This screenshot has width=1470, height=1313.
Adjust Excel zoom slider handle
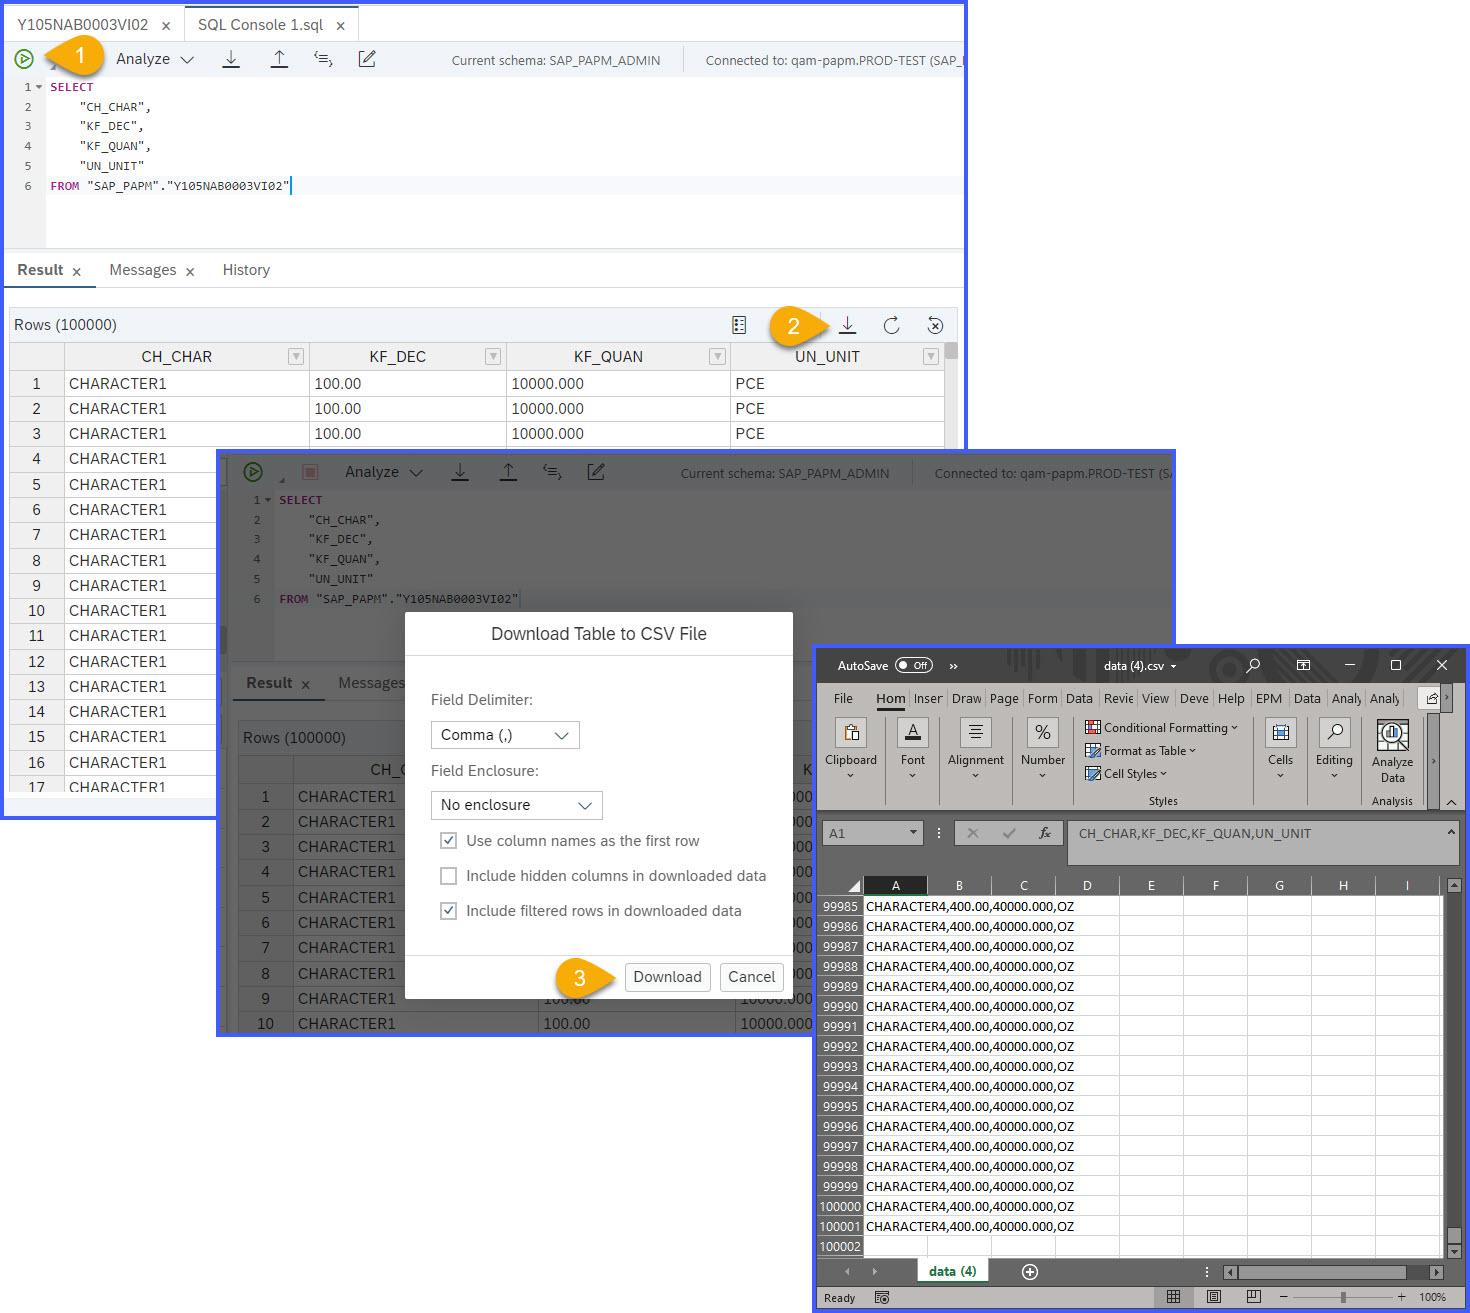tap(1343, 1297)
